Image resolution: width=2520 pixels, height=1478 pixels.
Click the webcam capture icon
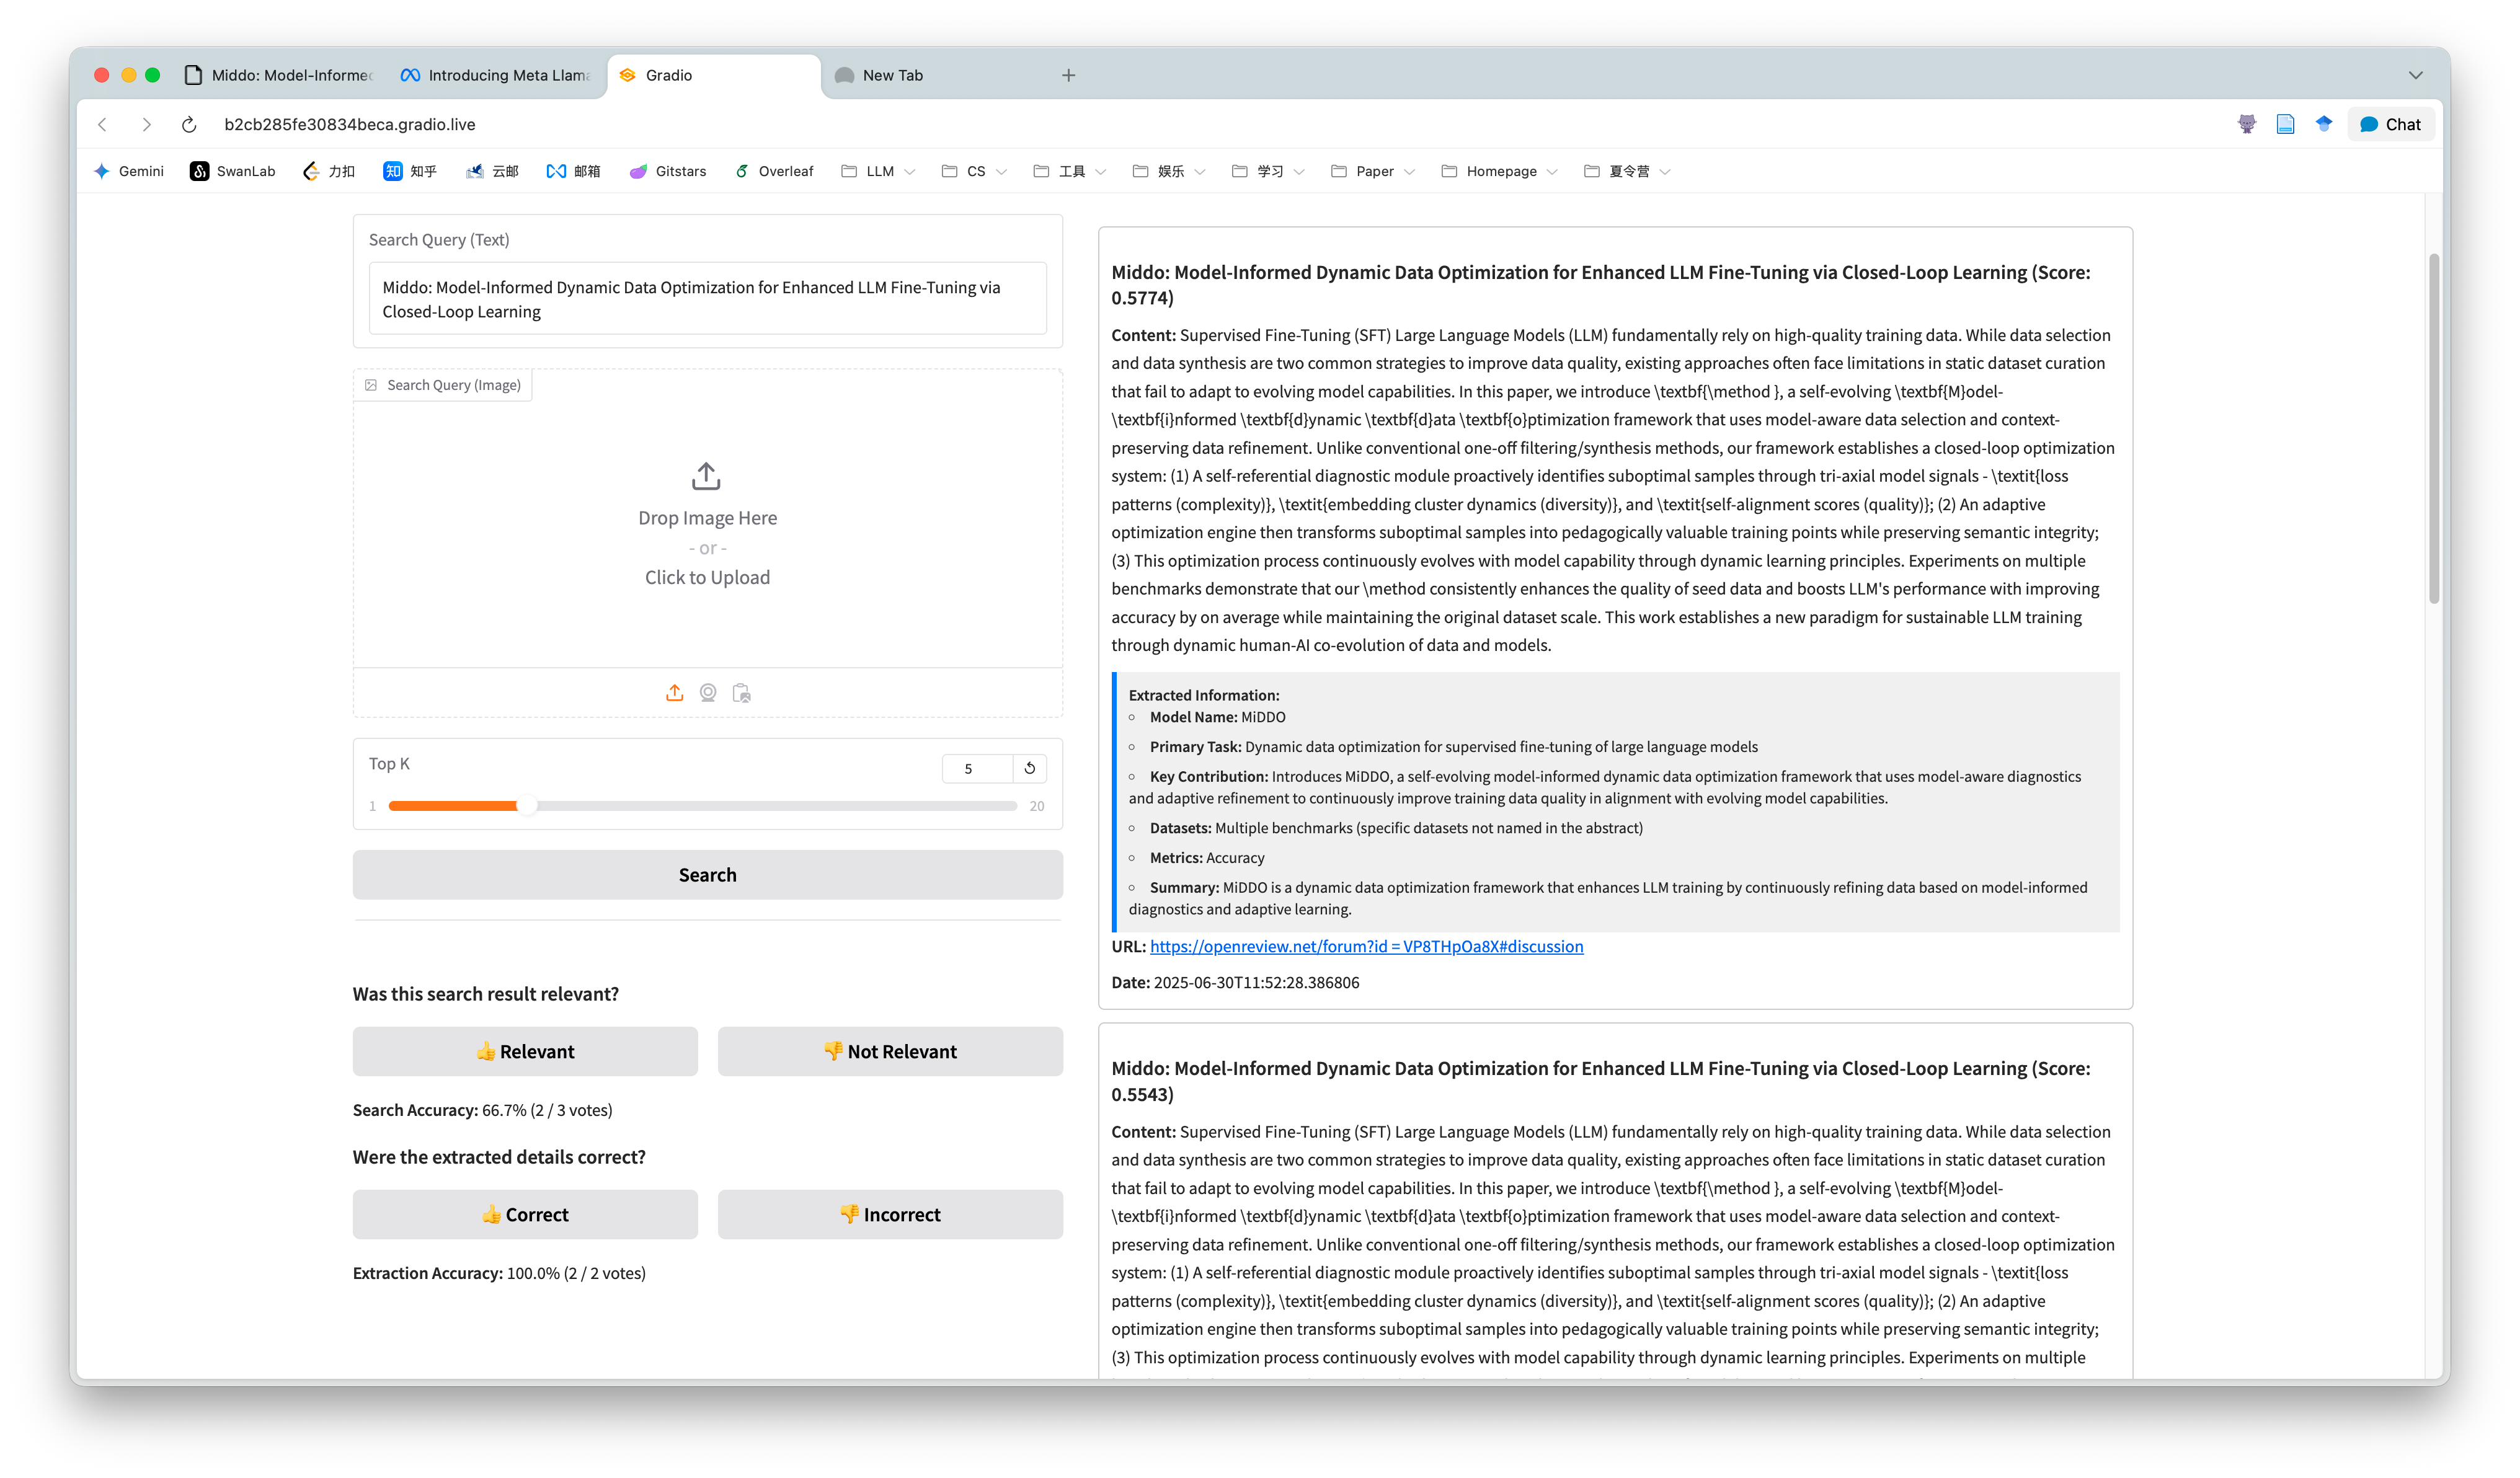pos(708,693)
